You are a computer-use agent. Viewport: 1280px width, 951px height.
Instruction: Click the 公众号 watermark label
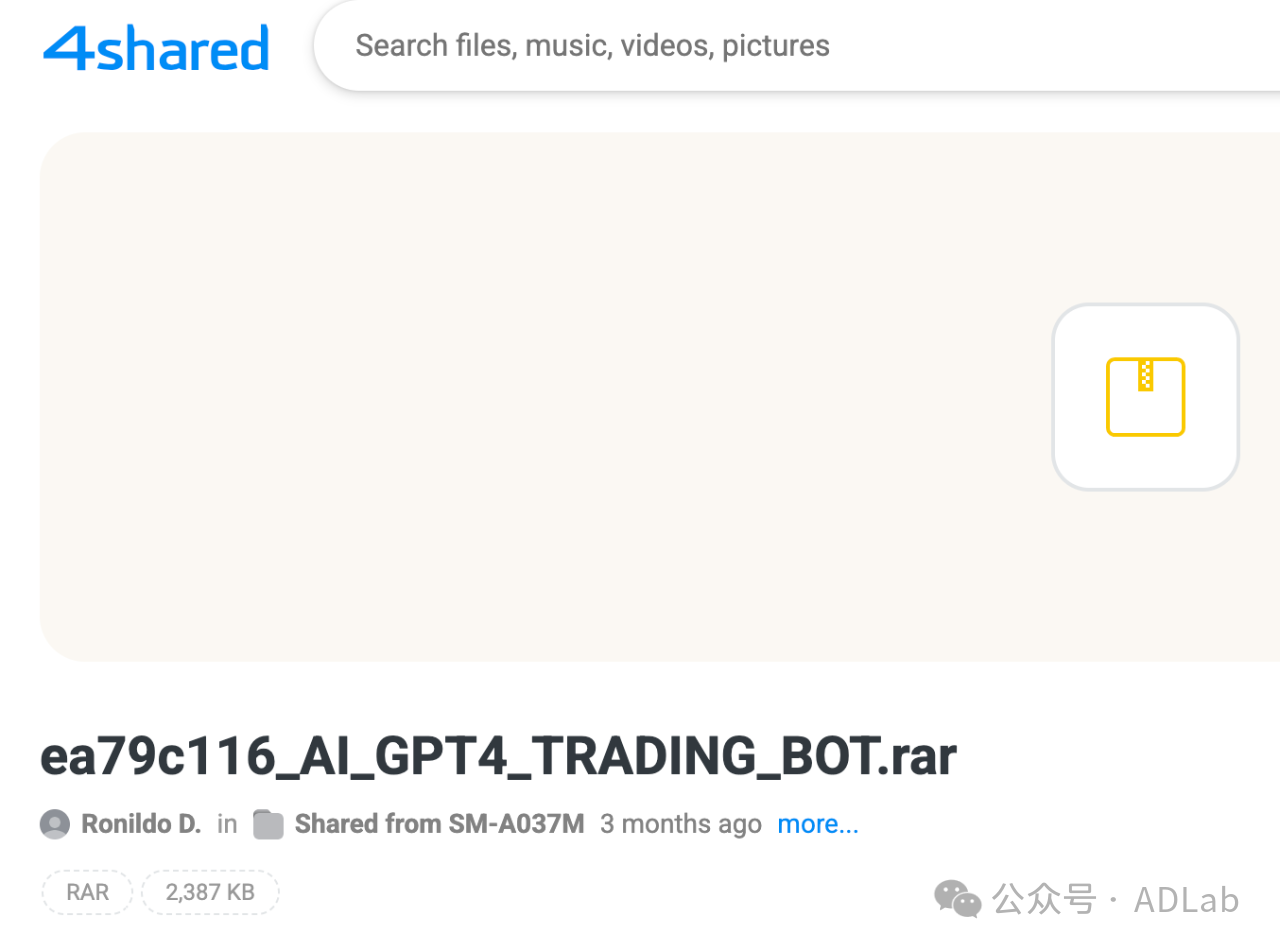pos(1043,900)
